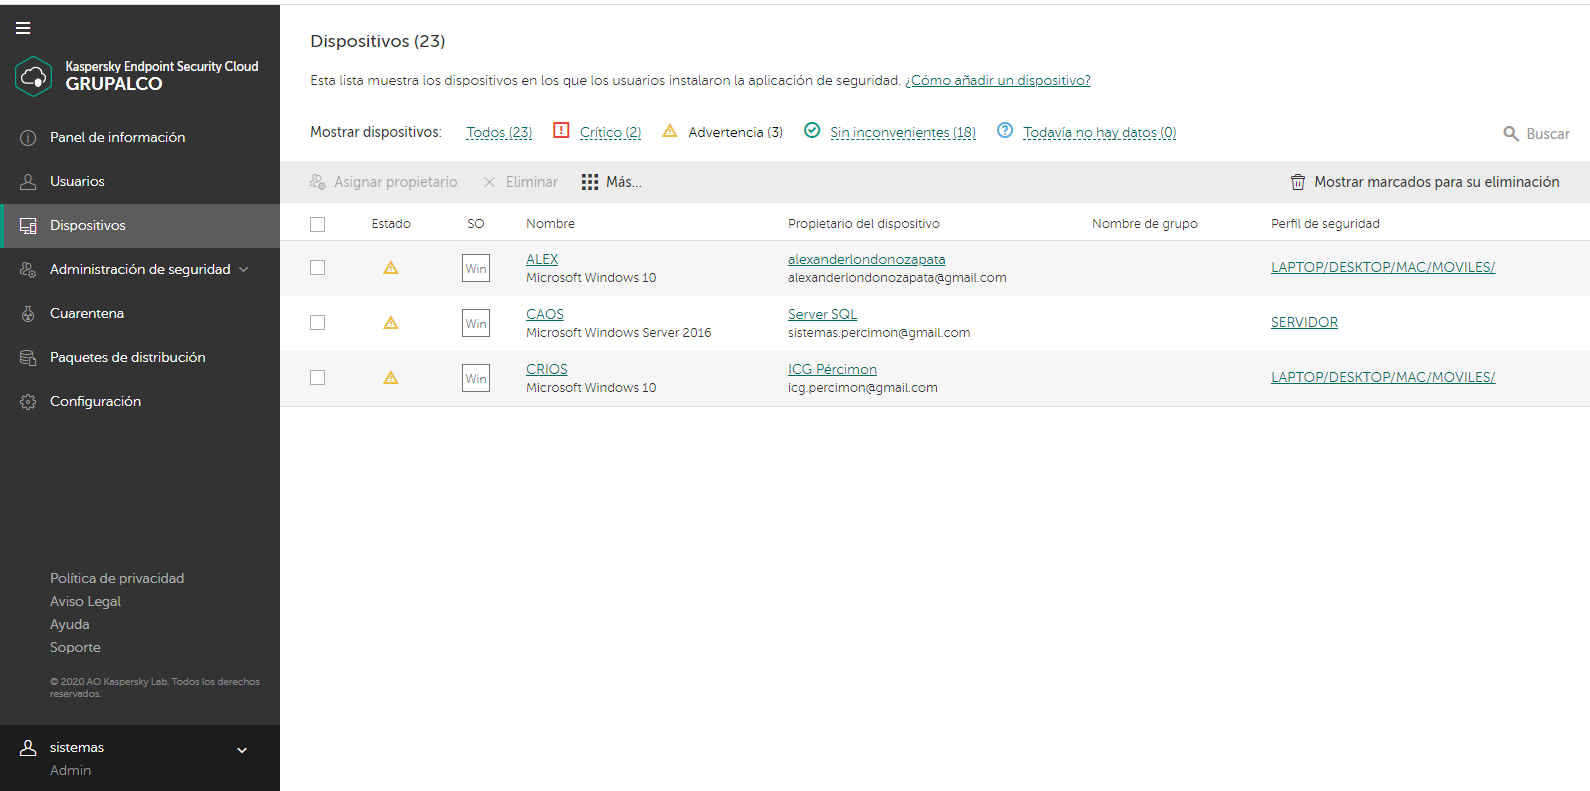The image size is (1590, 791).
Task: Open device ALEX details
Action: point(542,259)
